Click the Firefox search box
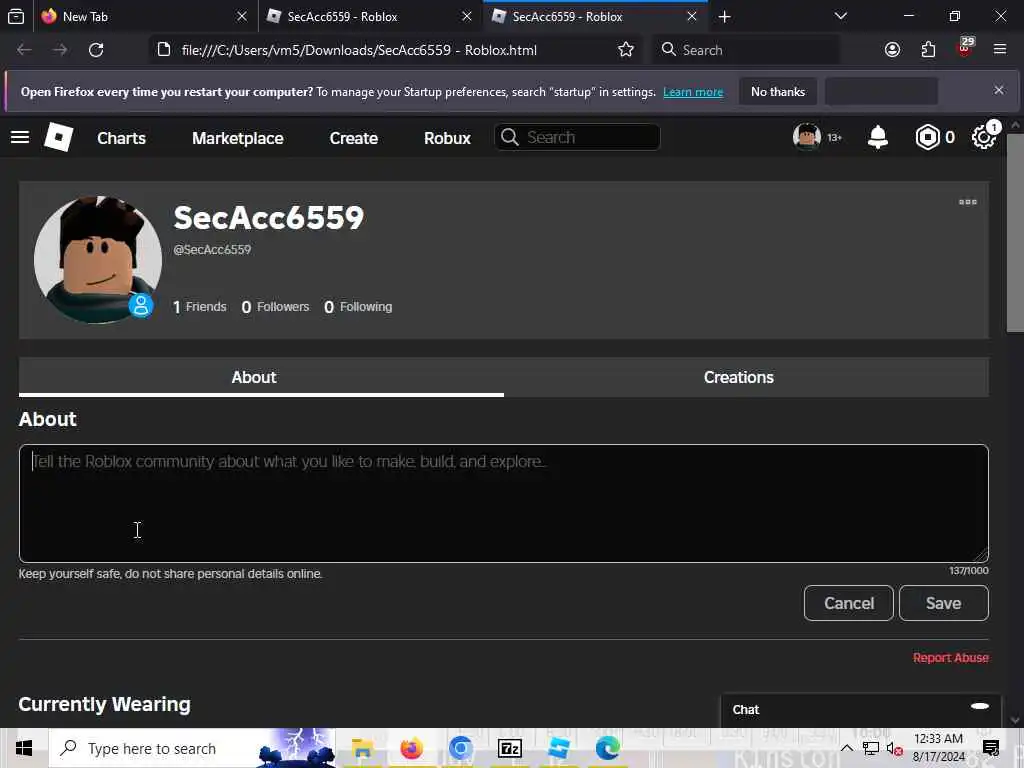1024x768 pixels. coord(746,50)
